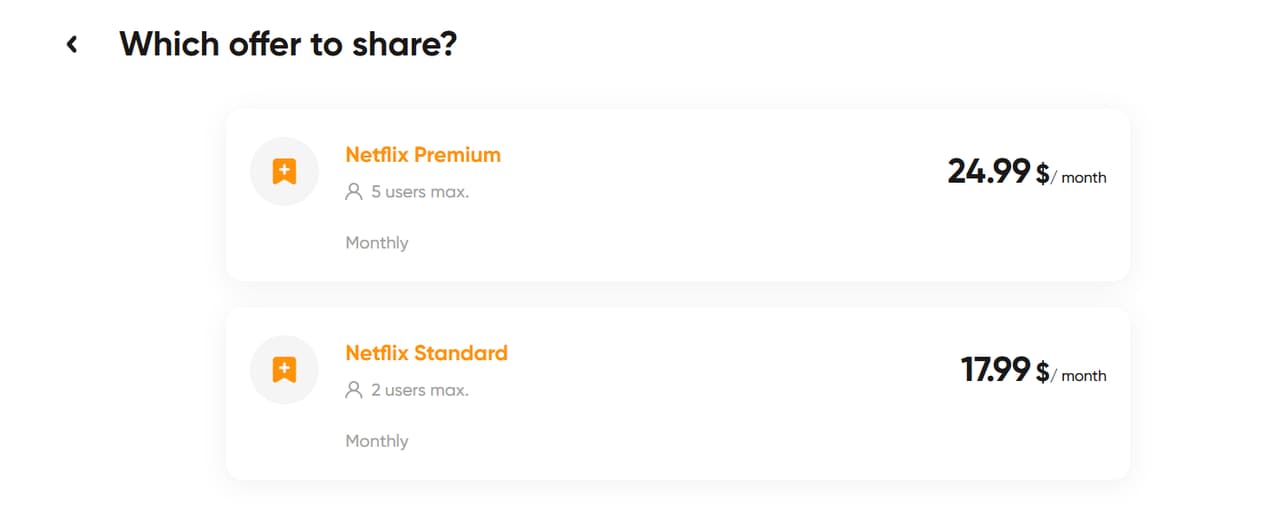Click the user icon beside '5 users max.'

pyautogui.click(x=353, y=192)
